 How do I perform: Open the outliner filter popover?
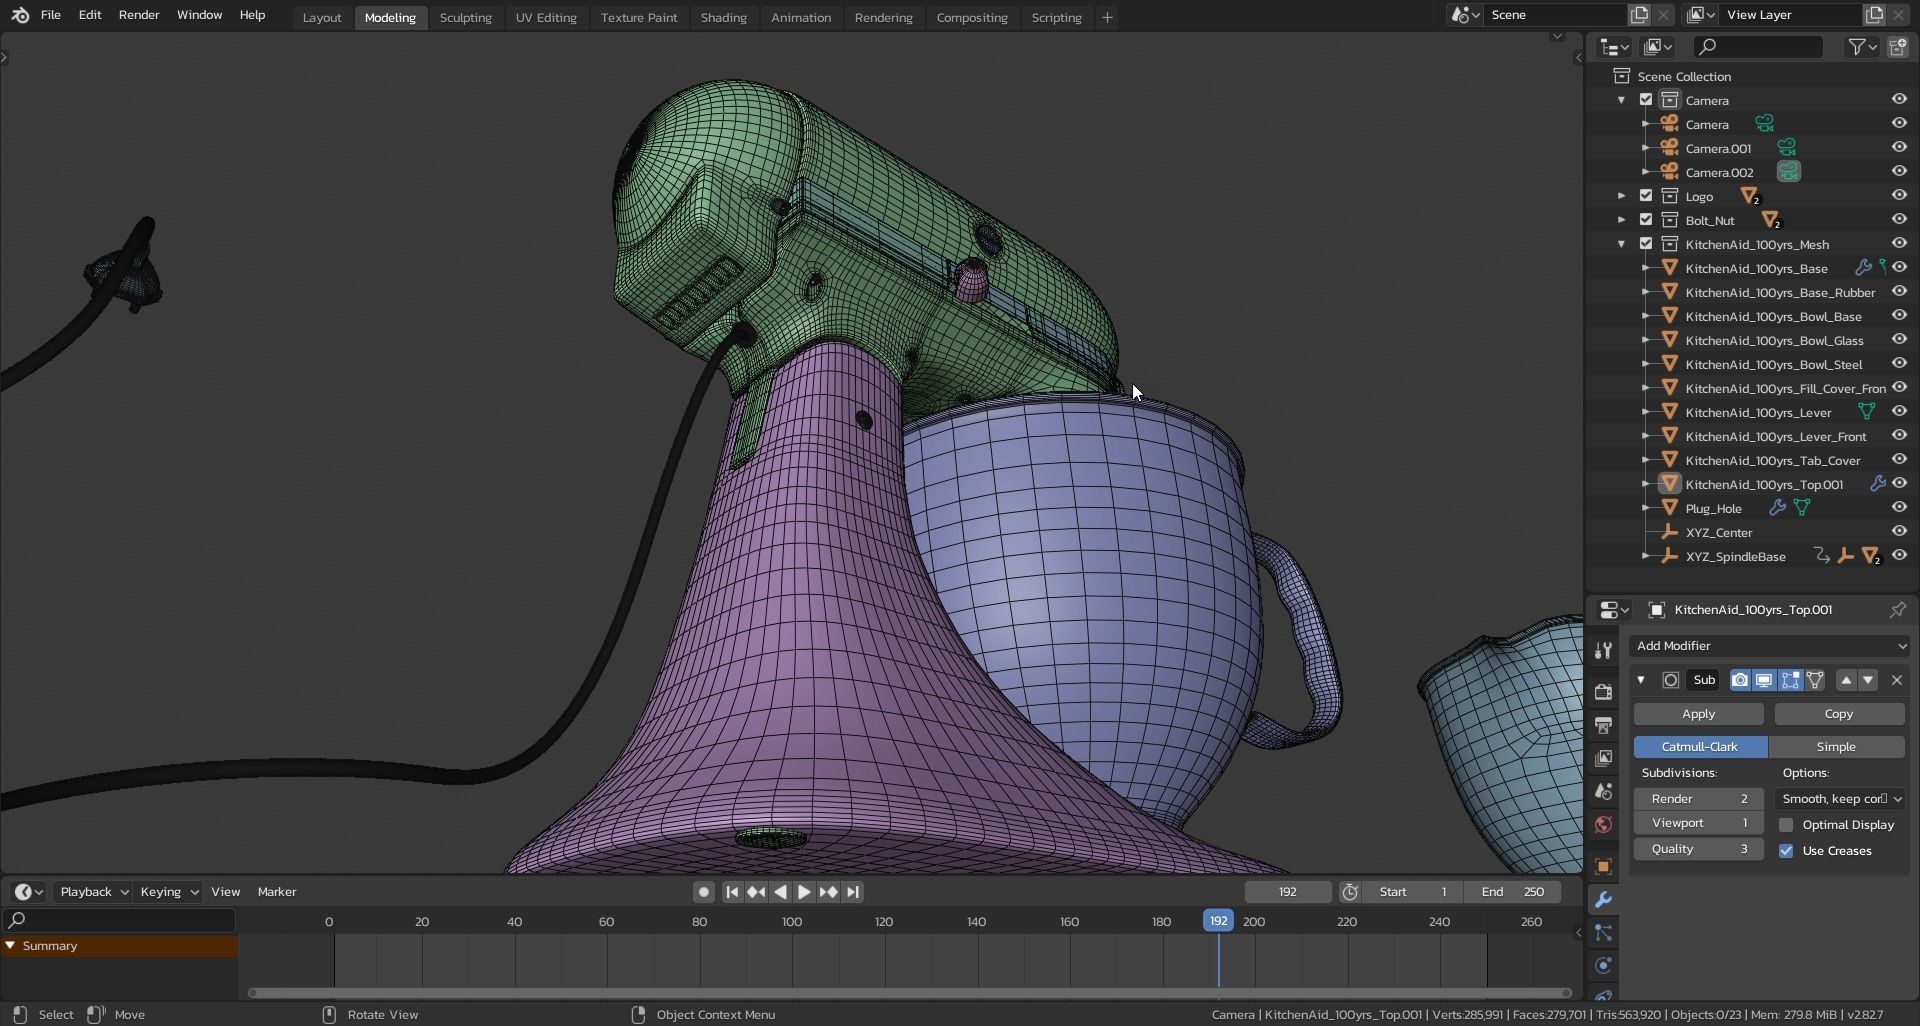coord(1861,47)
